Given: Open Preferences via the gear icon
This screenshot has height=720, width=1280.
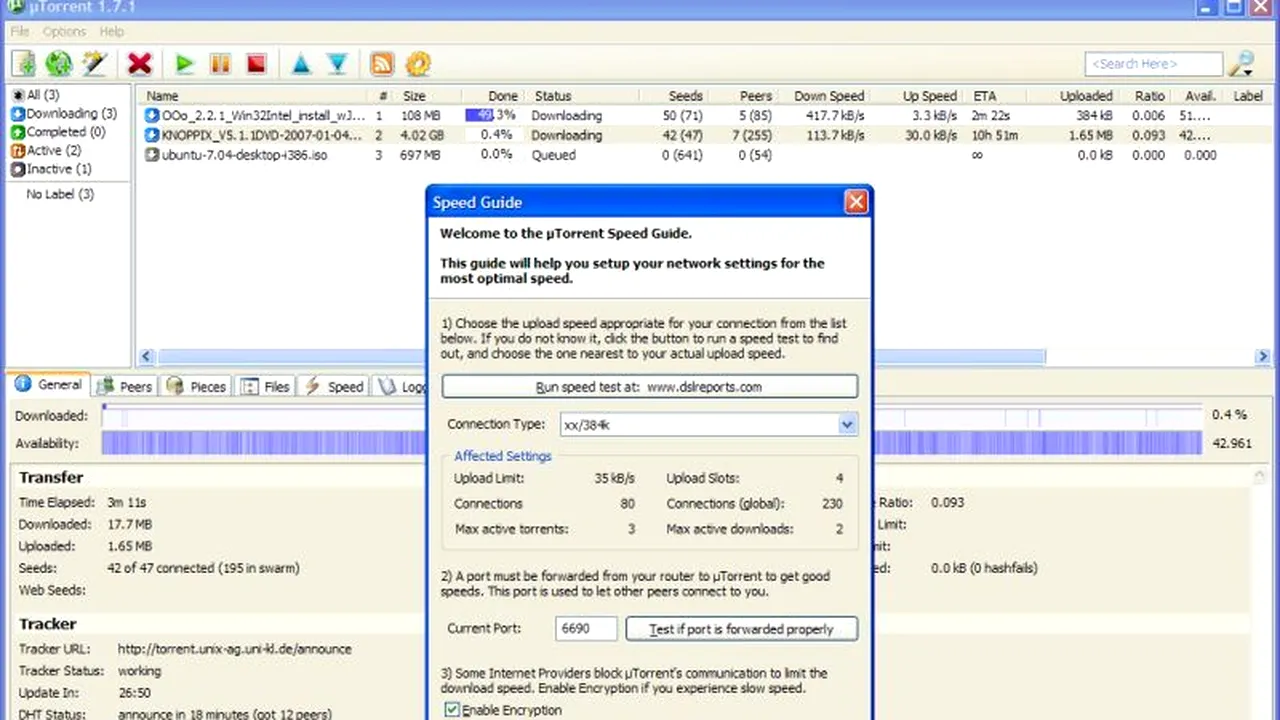Looking at the screenshot, I should (x=418, y=63).
